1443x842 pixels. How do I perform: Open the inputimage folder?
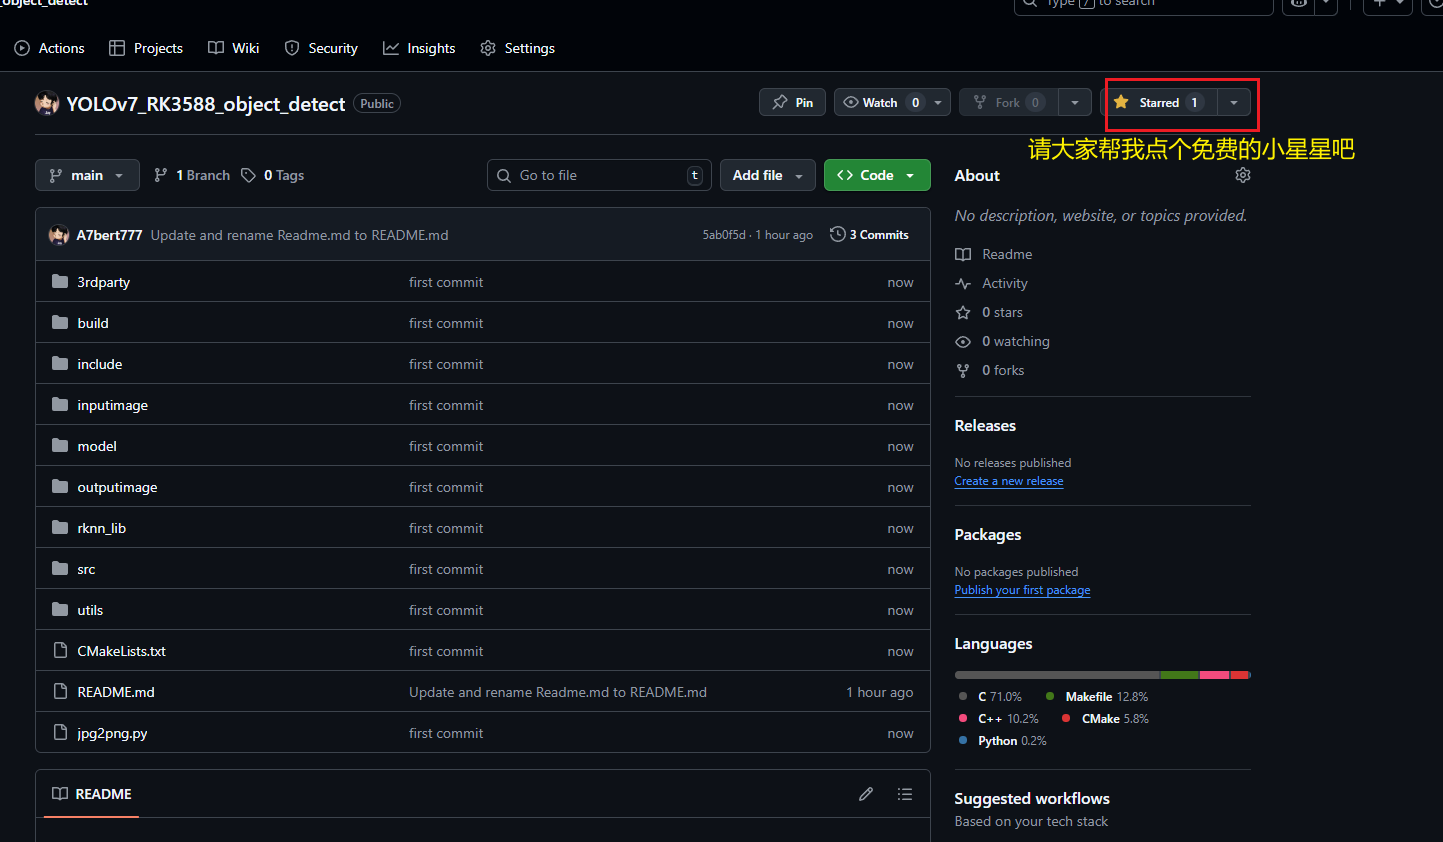coord(113,405)
